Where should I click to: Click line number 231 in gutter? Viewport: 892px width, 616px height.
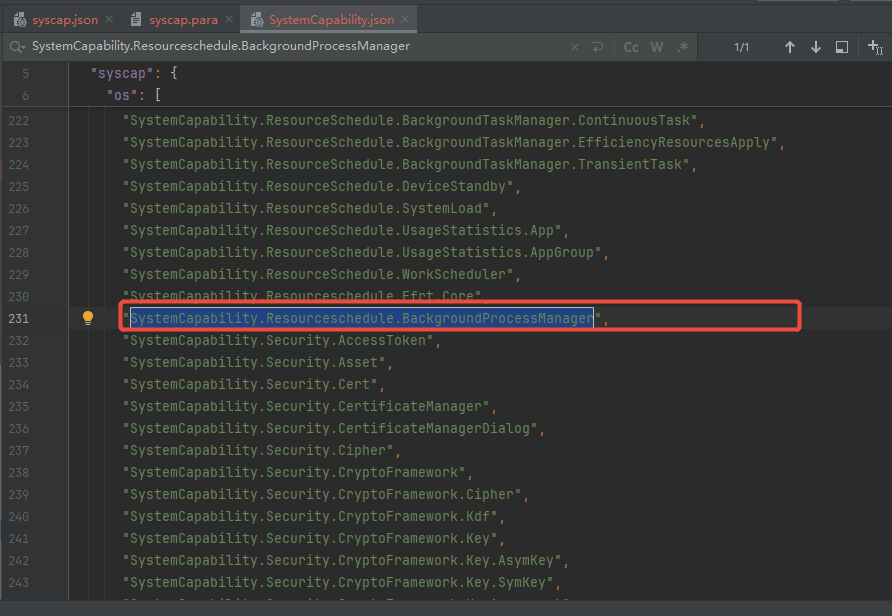coord(18,319)
